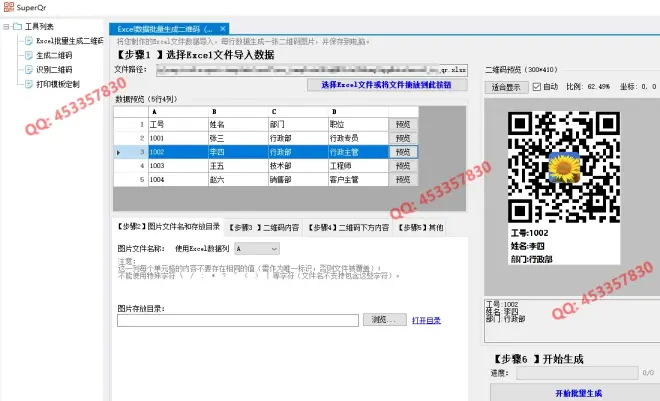Click 选择Excel文件 button to import data
Viewport: 660px width, 401px height.
coord(386,86)
